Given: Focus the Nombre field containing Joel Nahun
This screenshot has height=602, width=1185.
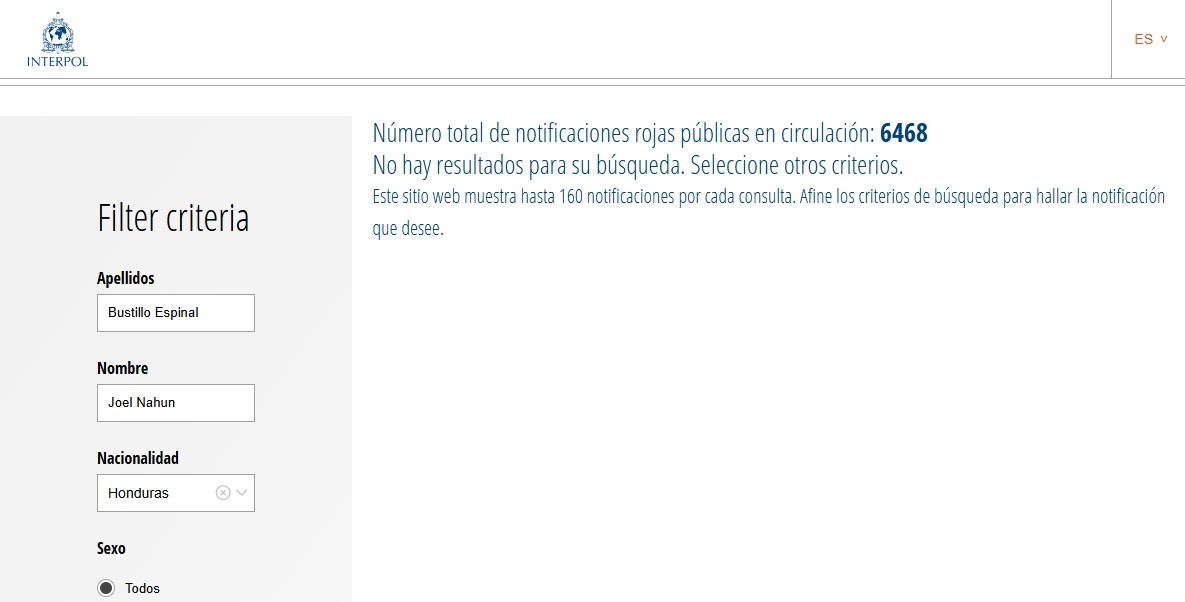Looking at the screenshot, I should pyautogui.click(x=176, y=403).
